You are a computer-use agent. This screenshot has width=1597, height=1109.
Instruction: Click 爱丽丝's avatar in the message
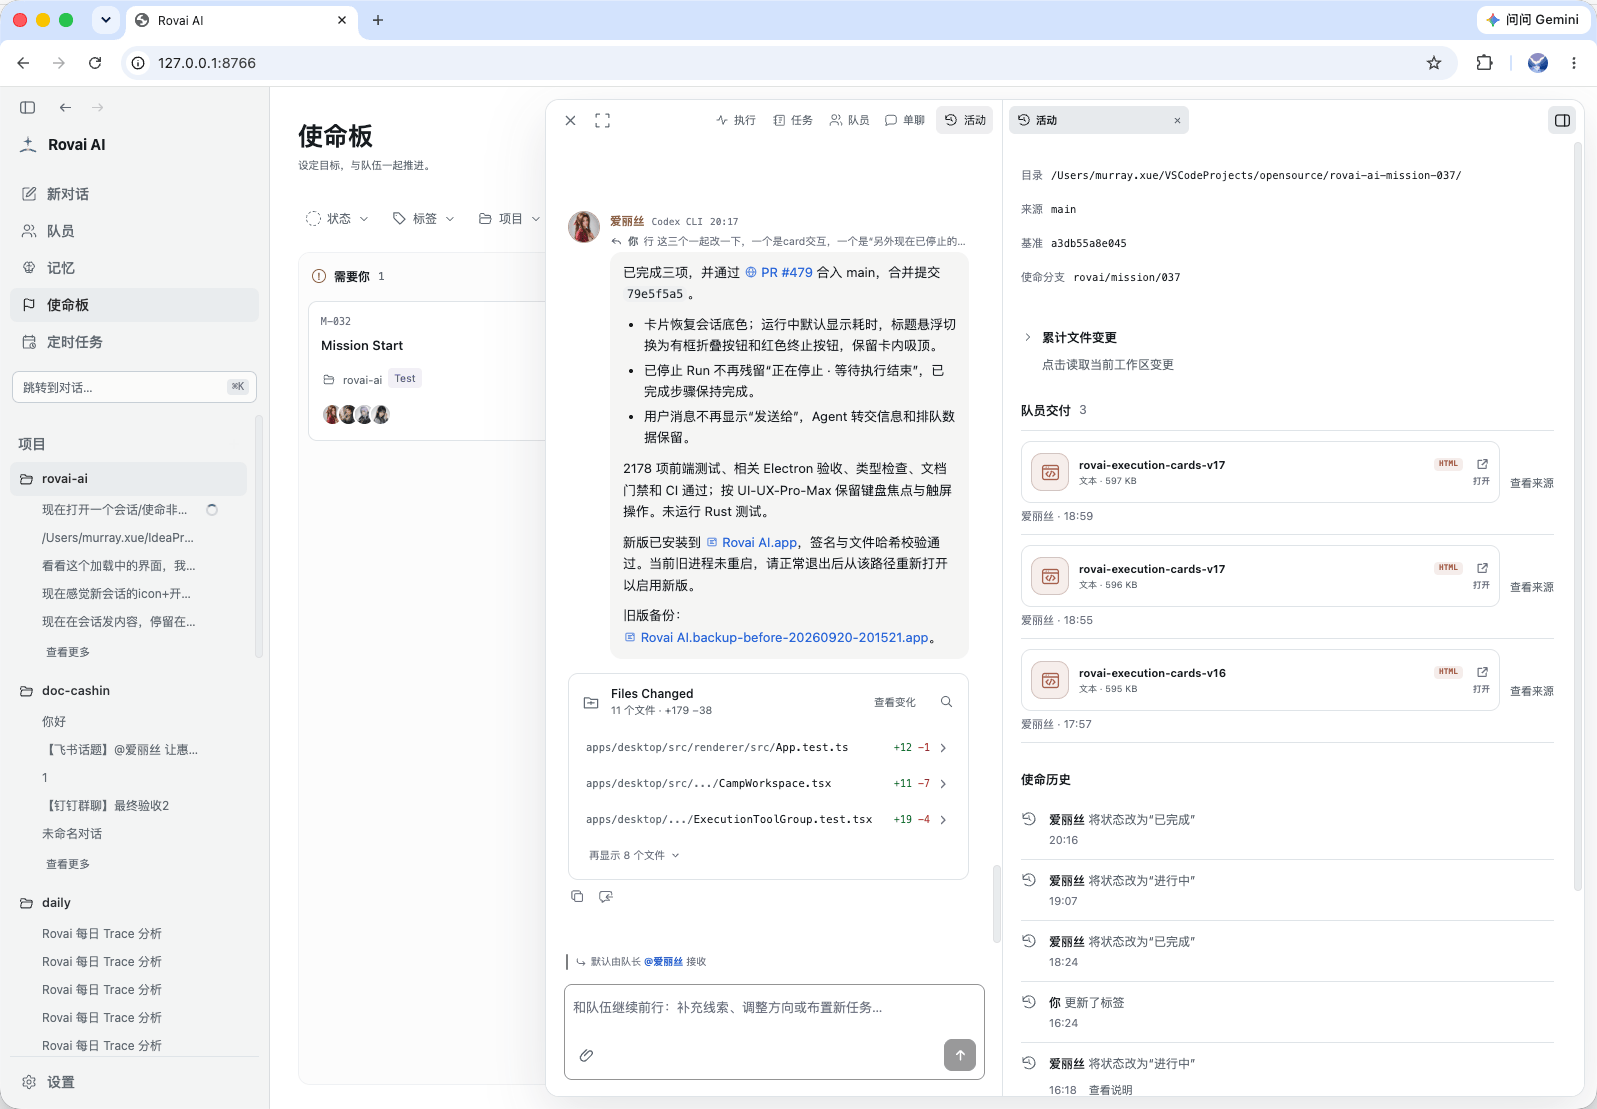584,227
